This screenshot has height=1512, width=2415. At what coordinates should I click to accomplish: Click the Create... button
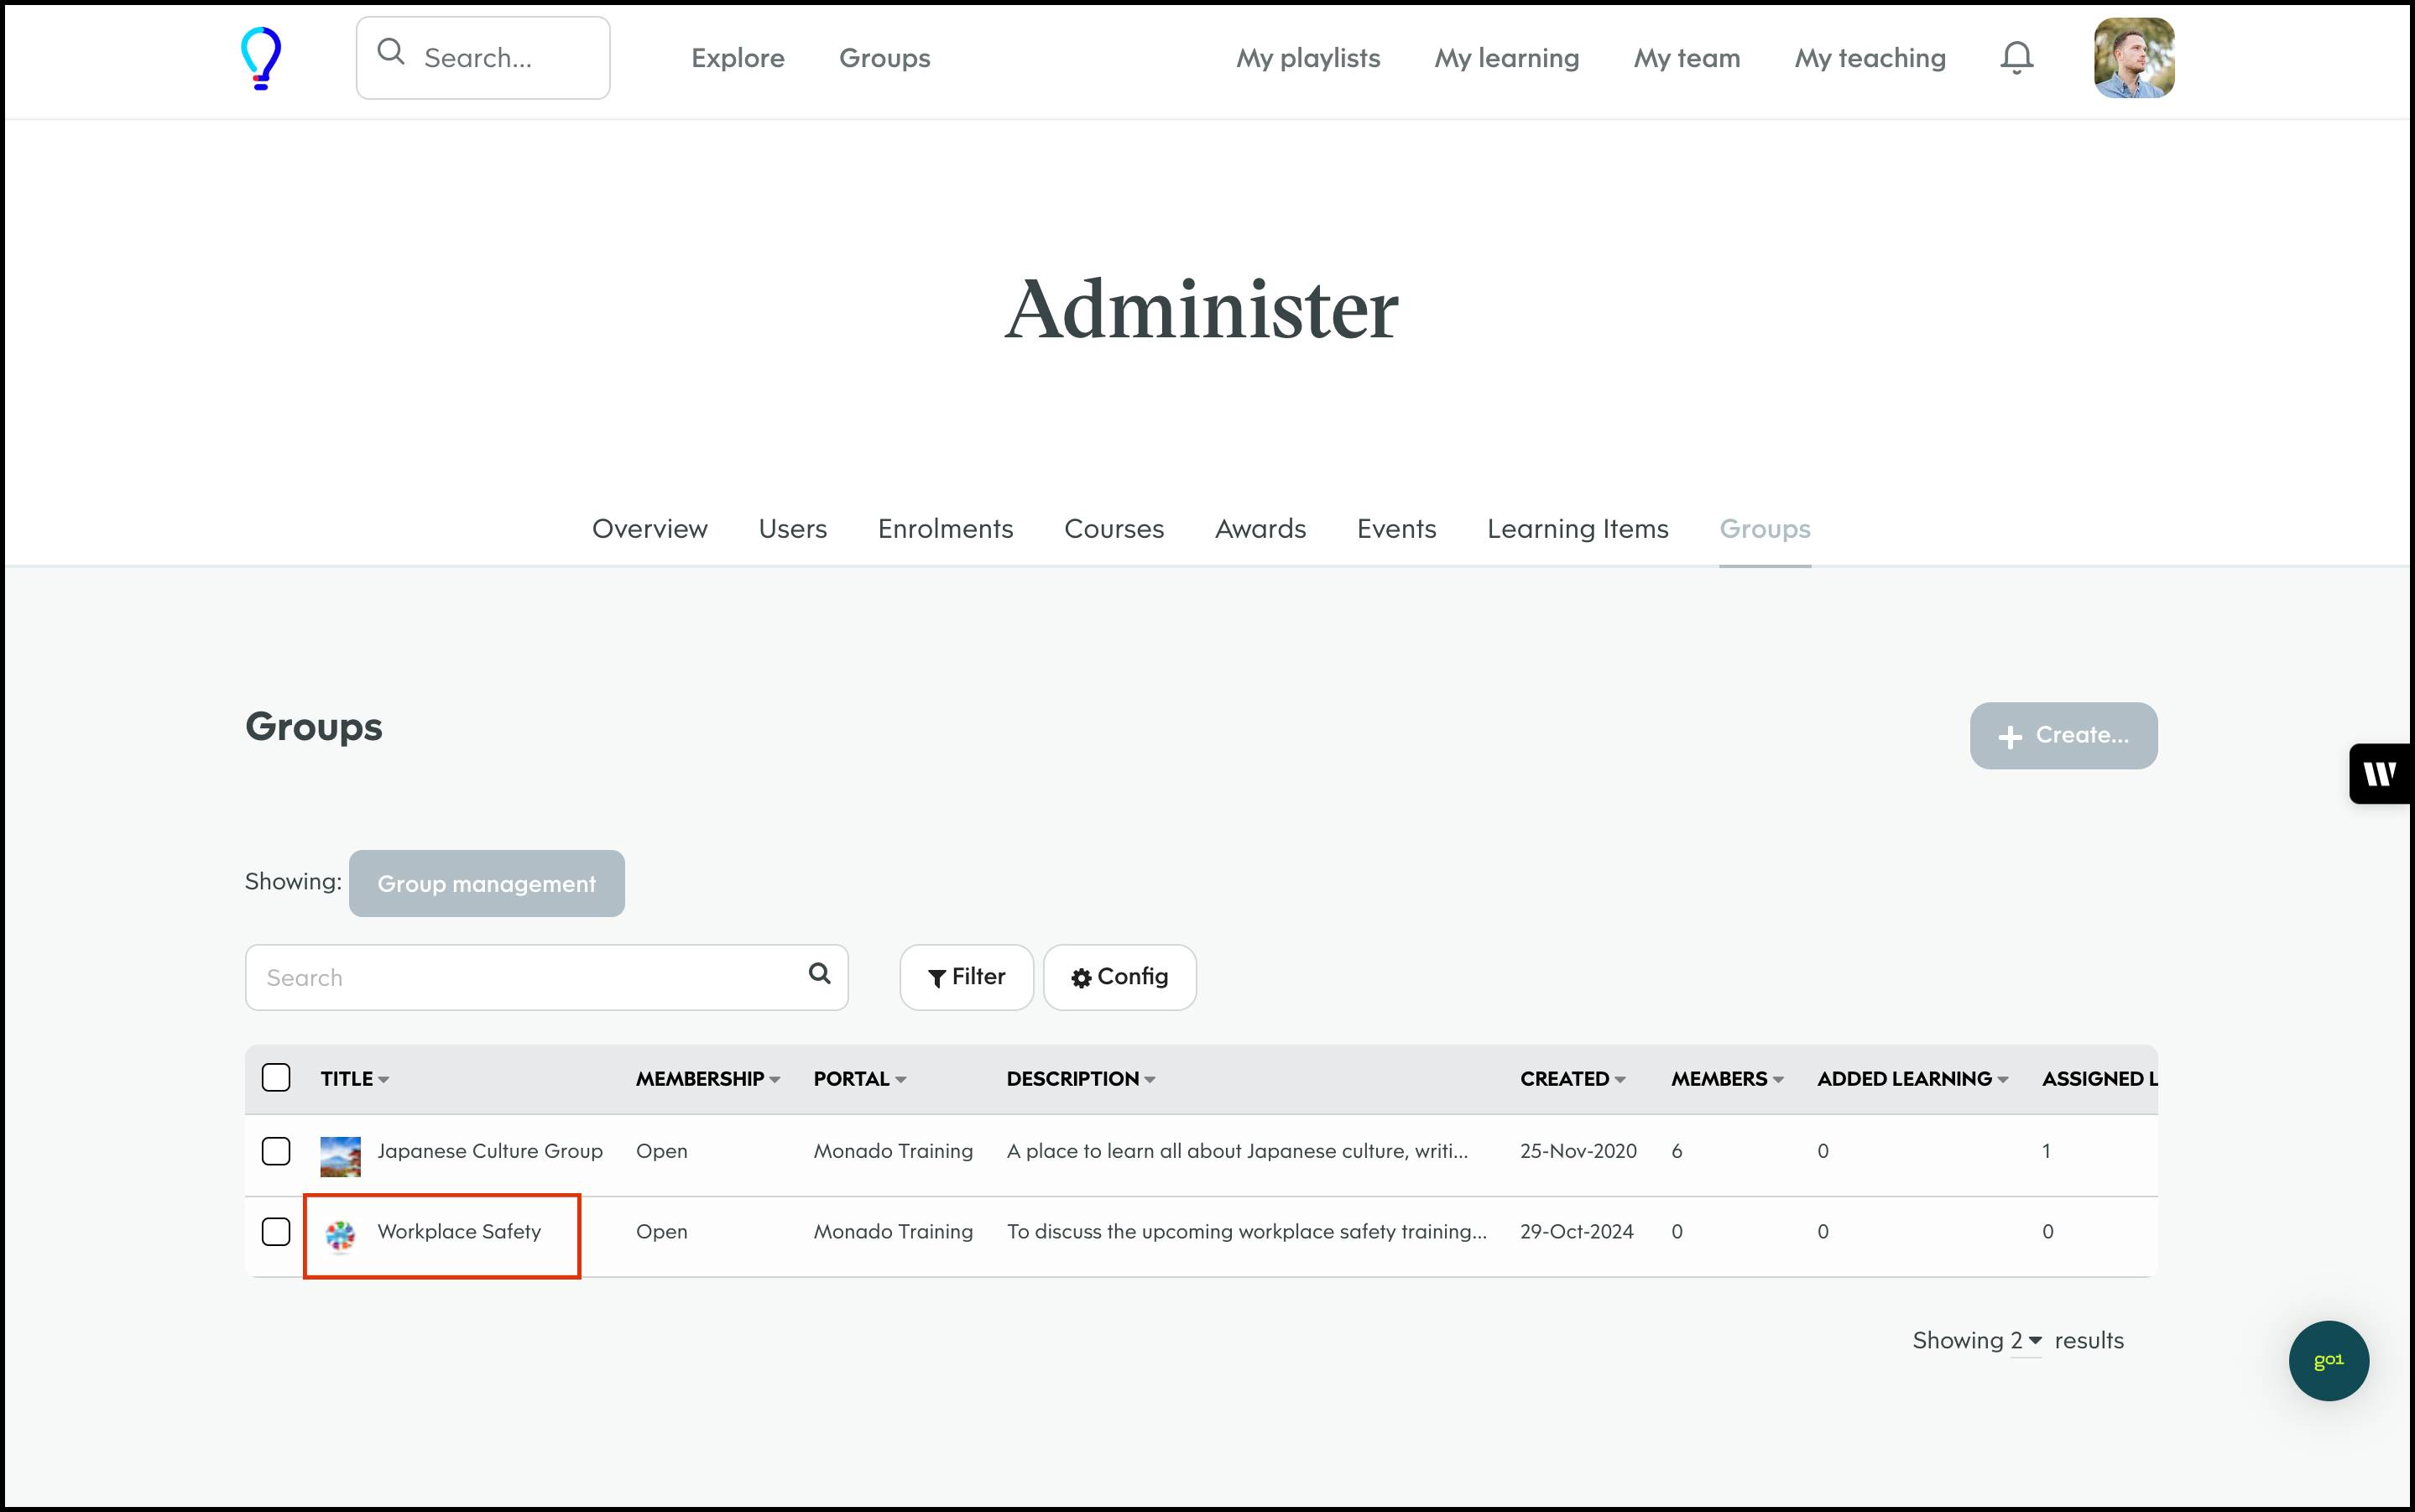2063,735
